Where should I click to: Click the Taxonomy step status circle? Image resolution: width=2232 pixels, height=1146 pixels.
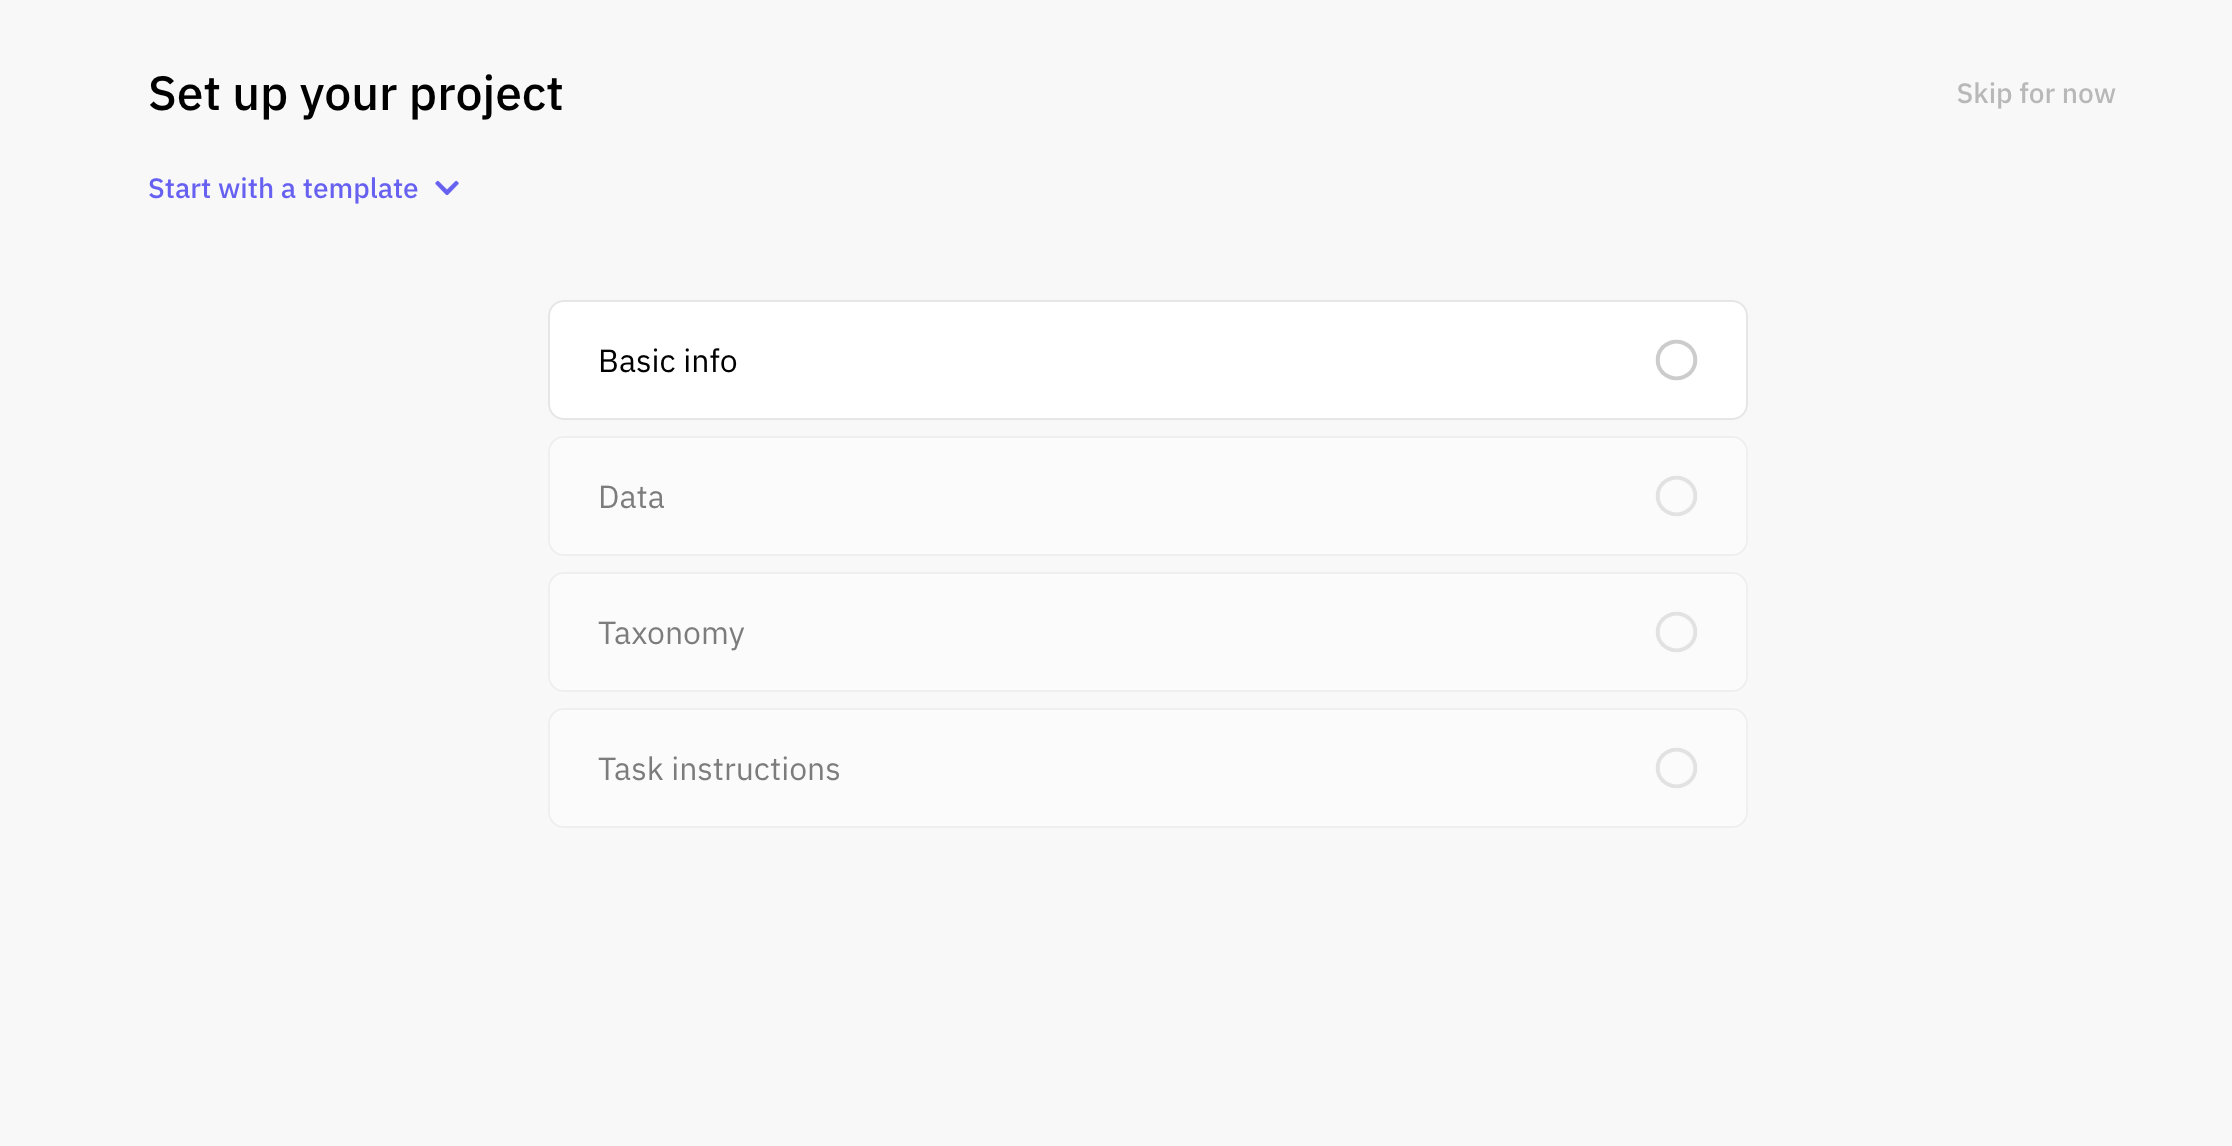click(x=1676, y=632)
